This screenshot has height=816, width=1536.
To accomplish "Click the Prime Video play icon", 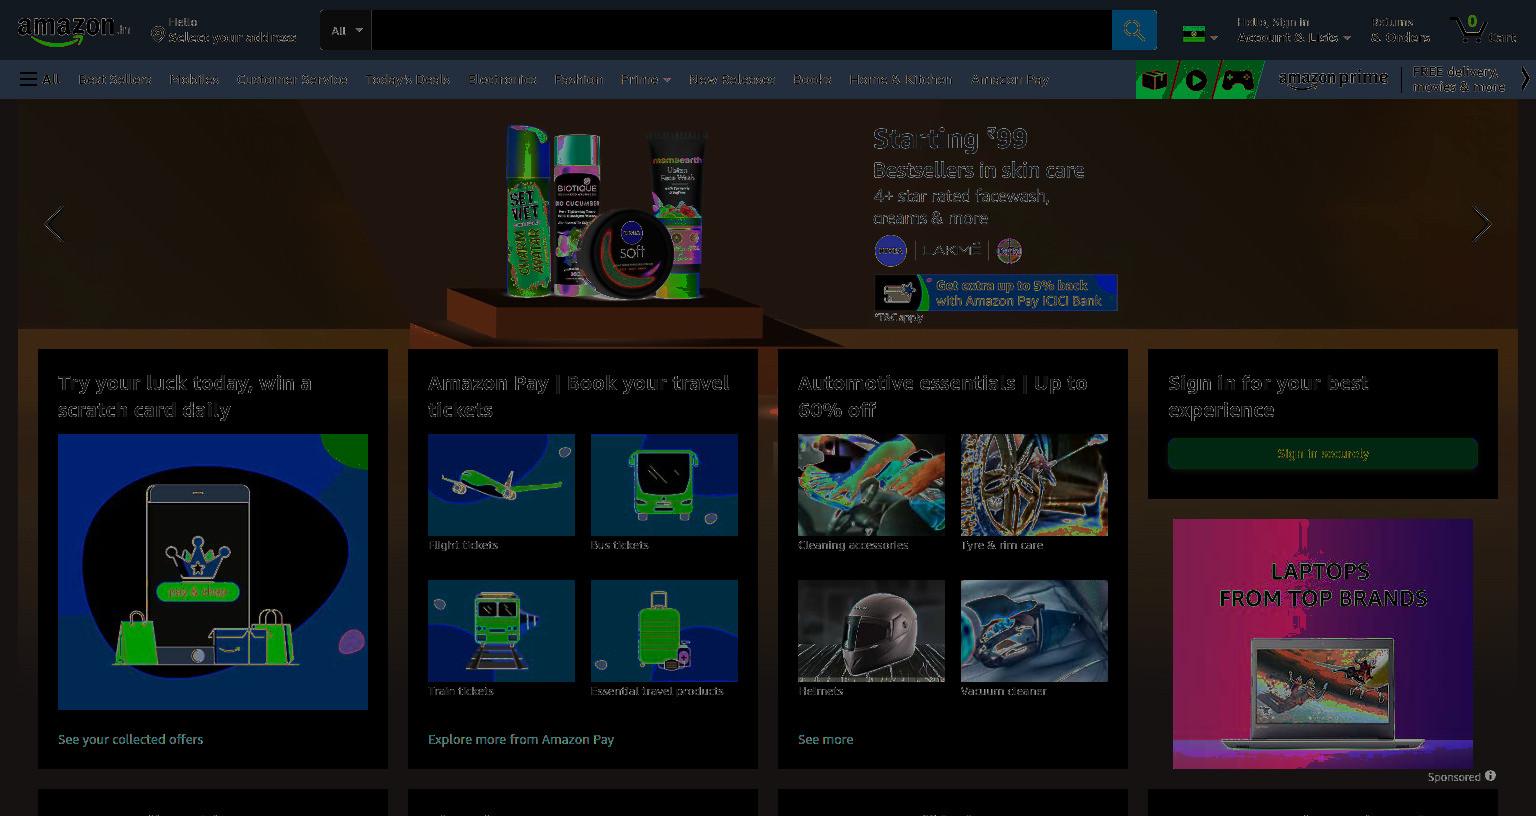I will [1195, 80].
